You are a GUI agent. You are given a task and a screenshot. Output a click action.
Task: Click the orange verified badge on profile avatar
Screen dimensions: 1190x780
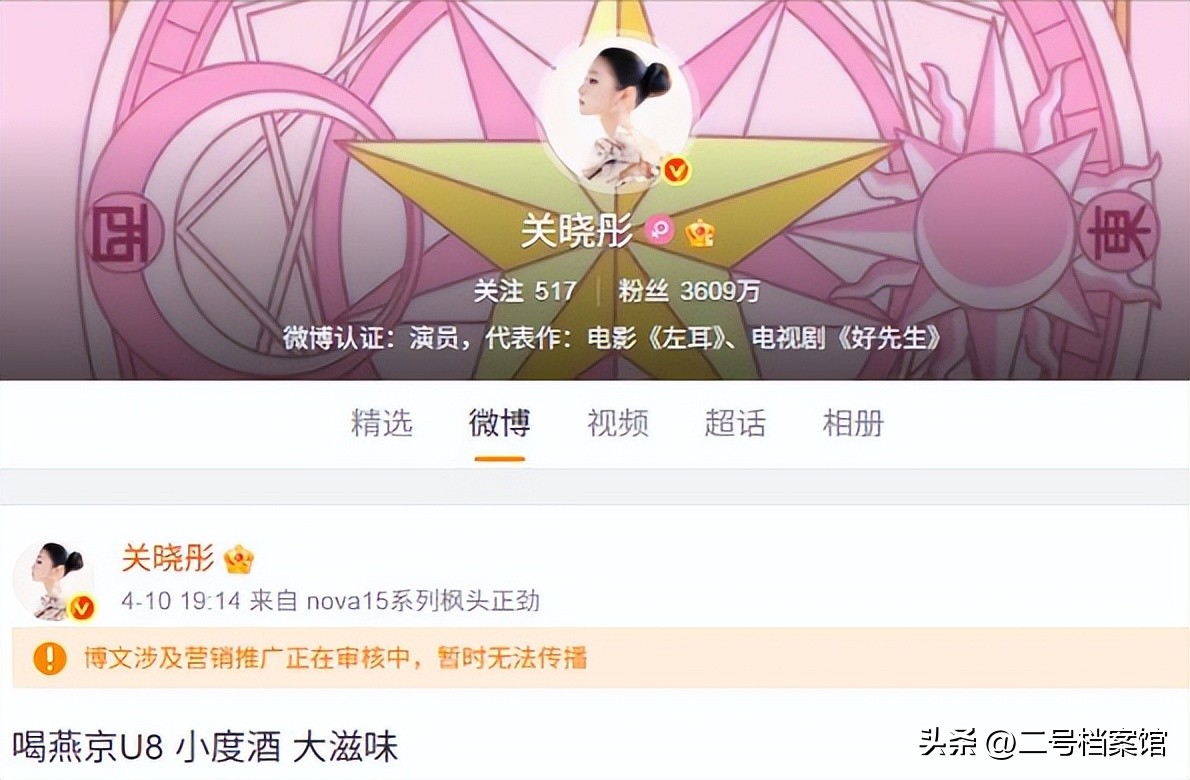(675, 171)
